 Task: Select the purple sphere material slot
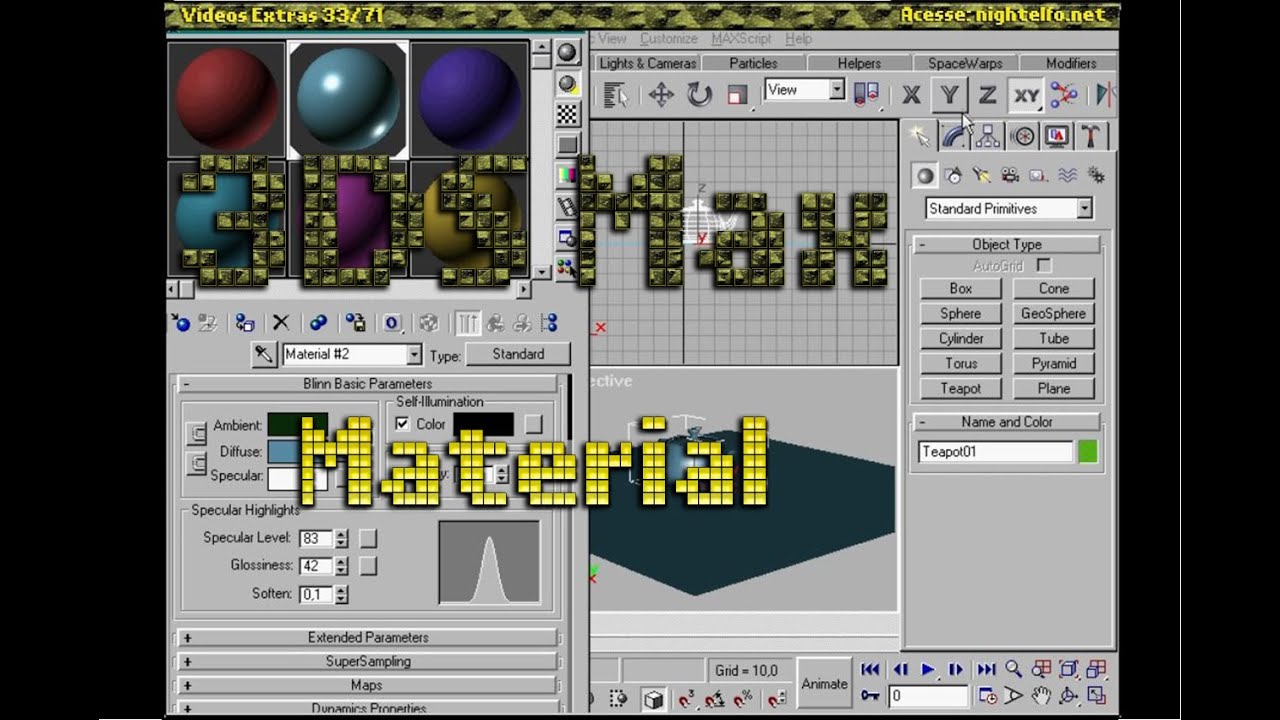[x=469, y=99]
